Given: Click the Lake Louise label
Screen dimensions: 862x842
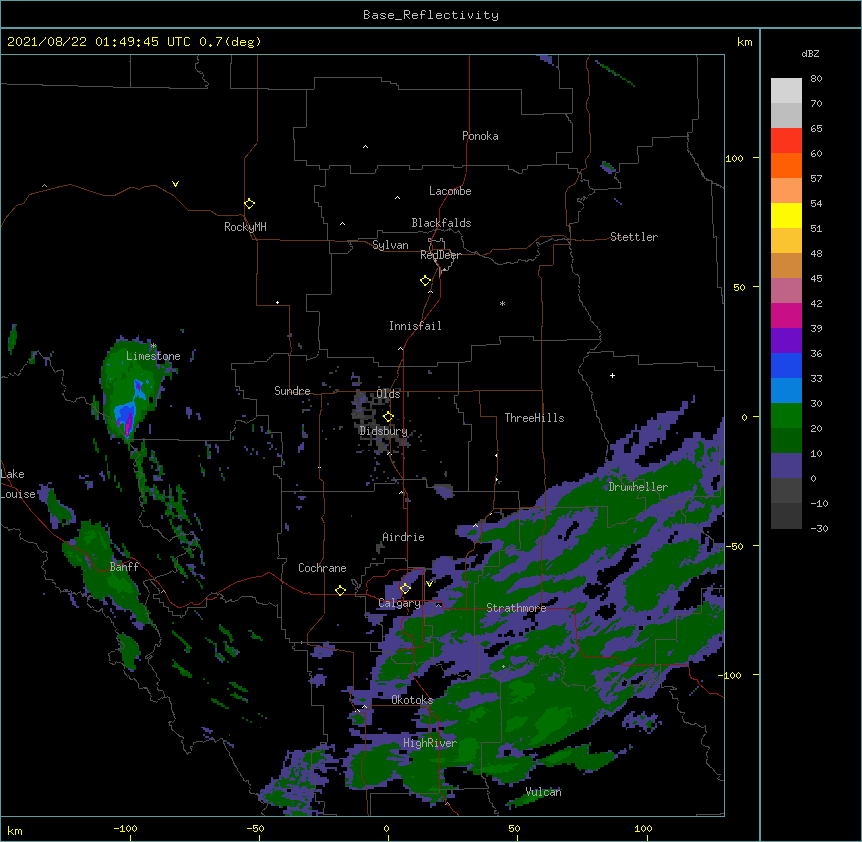Looking at the screenshot, I should click(x=18, y=484).
